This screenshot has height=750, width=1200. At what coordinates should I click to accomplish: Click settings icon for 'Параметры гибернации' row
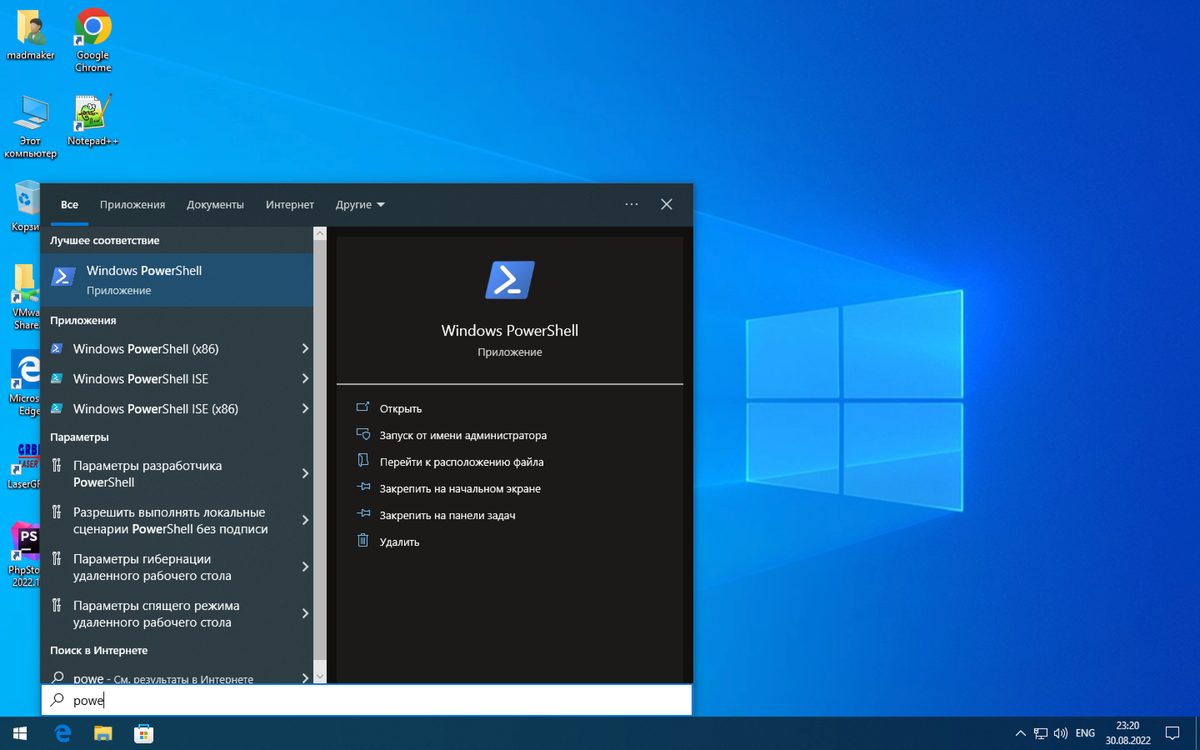pos(56,559)
